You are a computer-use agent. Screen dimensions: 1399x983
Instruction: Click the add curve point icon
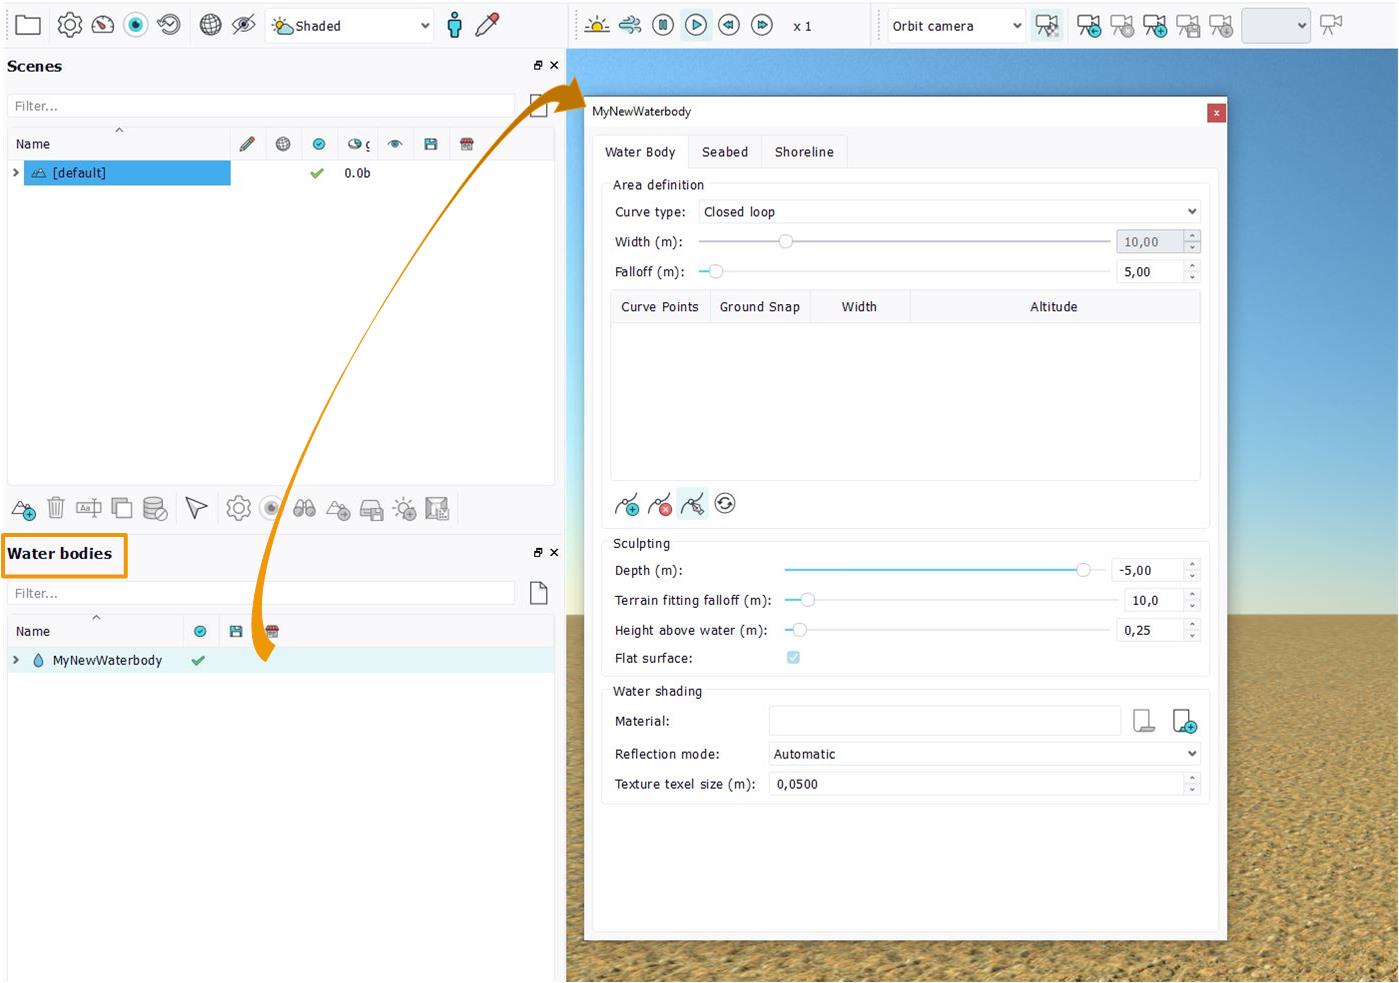(x=627, y=505)
